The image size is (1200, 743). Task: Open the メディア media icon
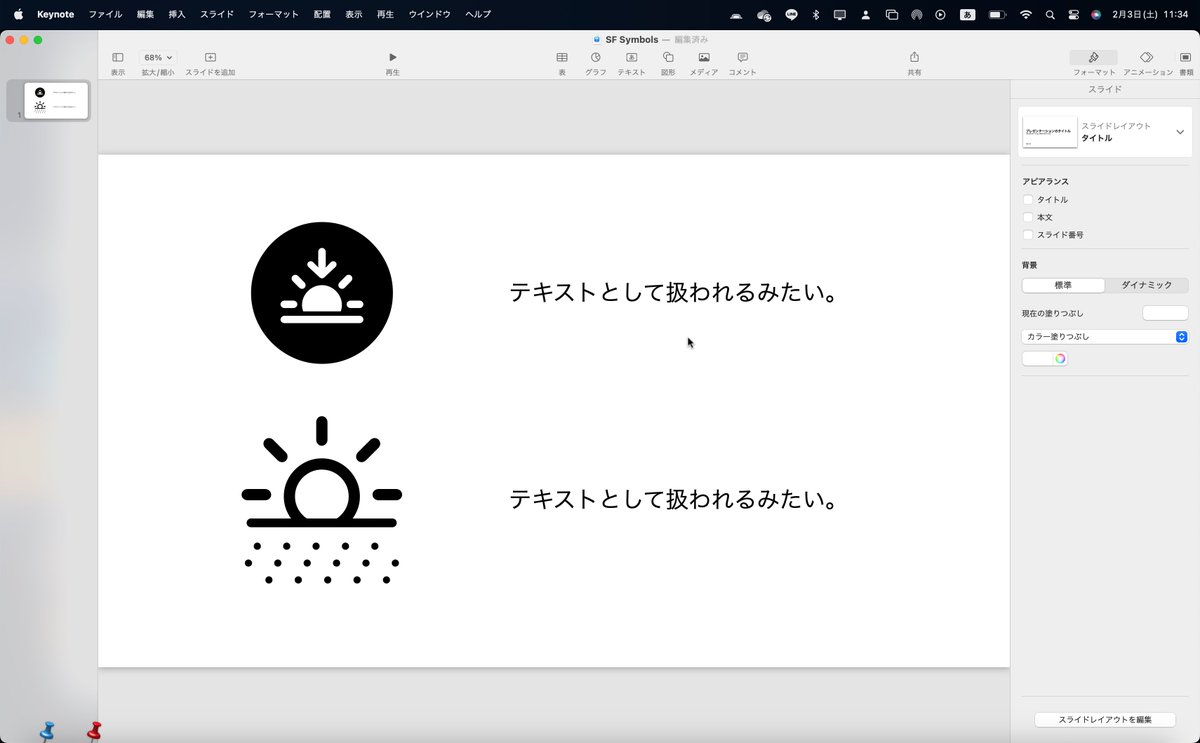(704, 58)
